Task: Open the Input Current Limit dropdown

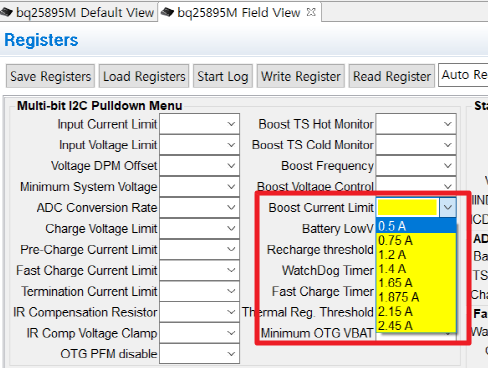Action: coord(199,124)
